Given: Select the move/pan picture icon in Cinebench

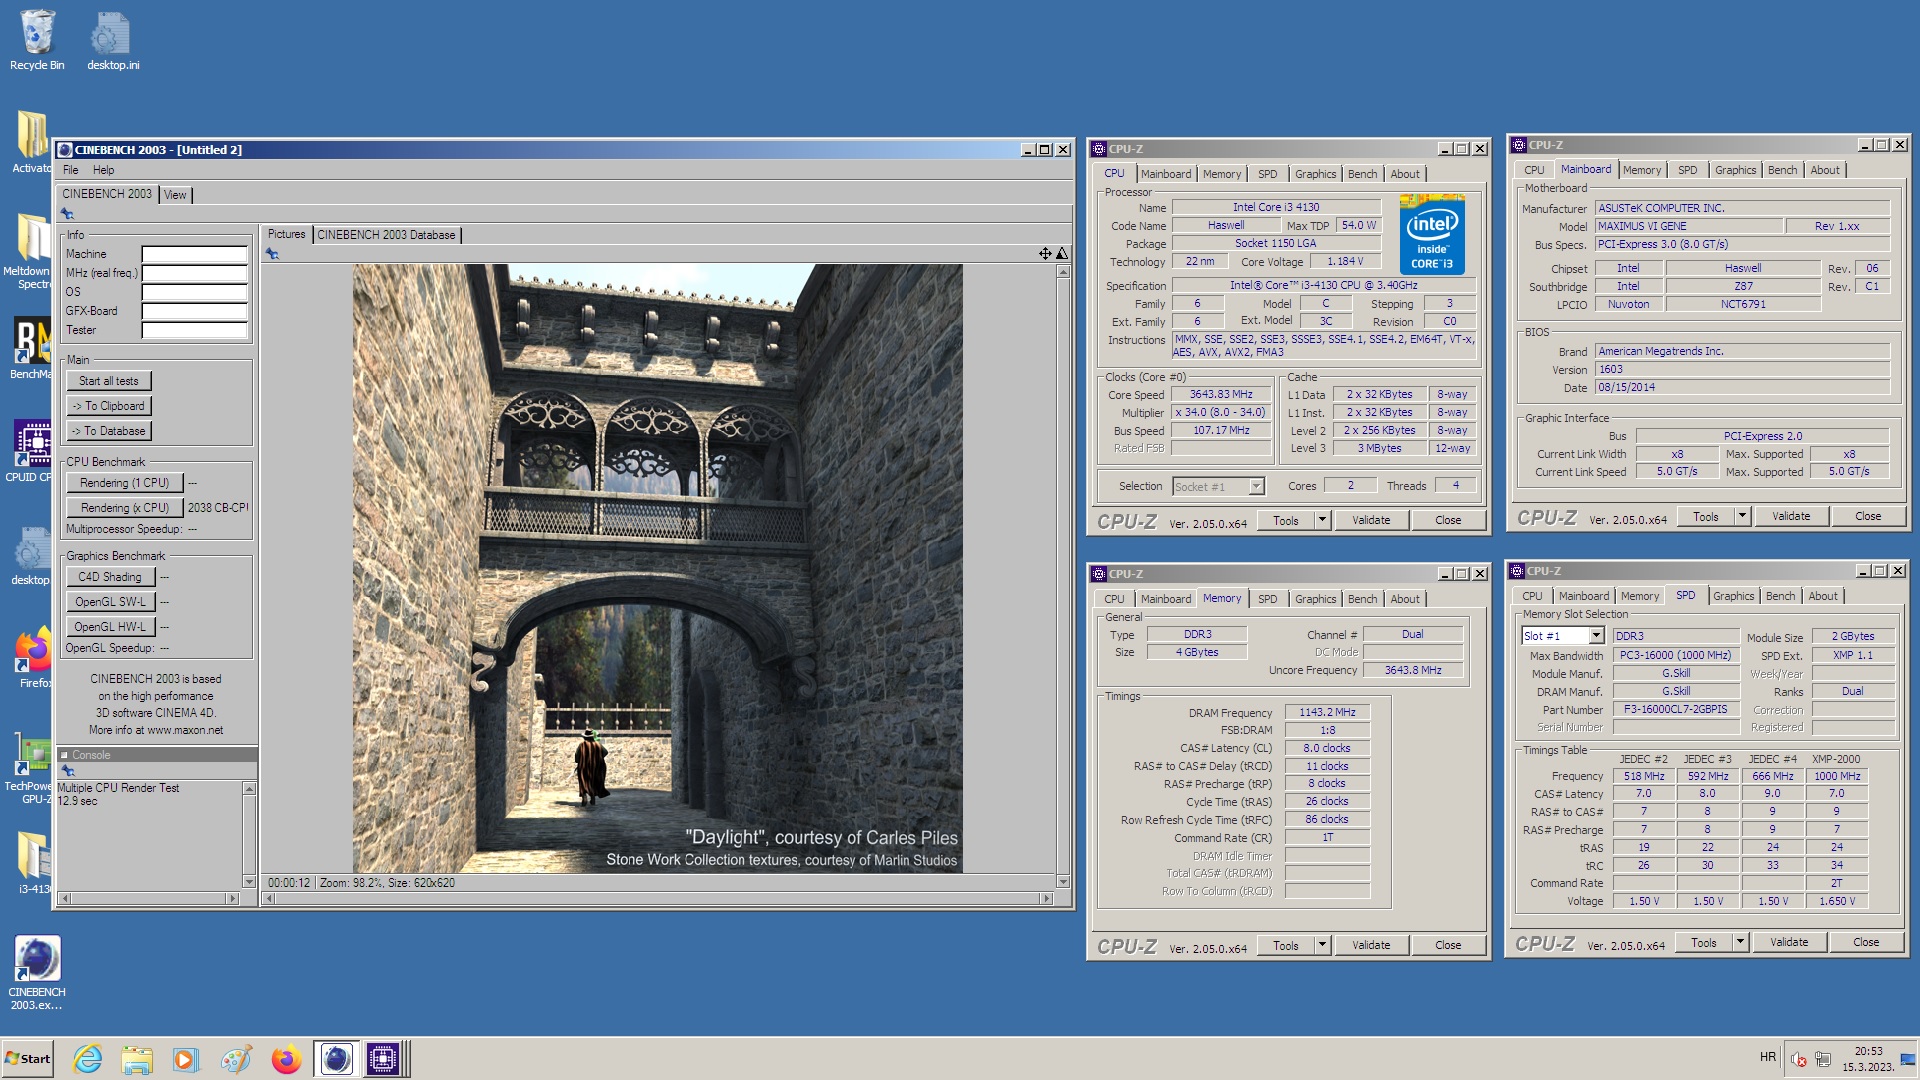Looking at the screenshot, I should (x=1045, y=254).
